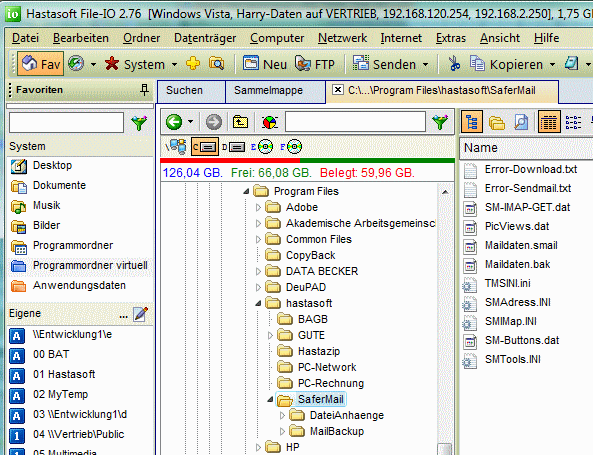Viewport: 593px width, 455px height.
Task: Pin the Favoriten panel
Action: point(144,90)
